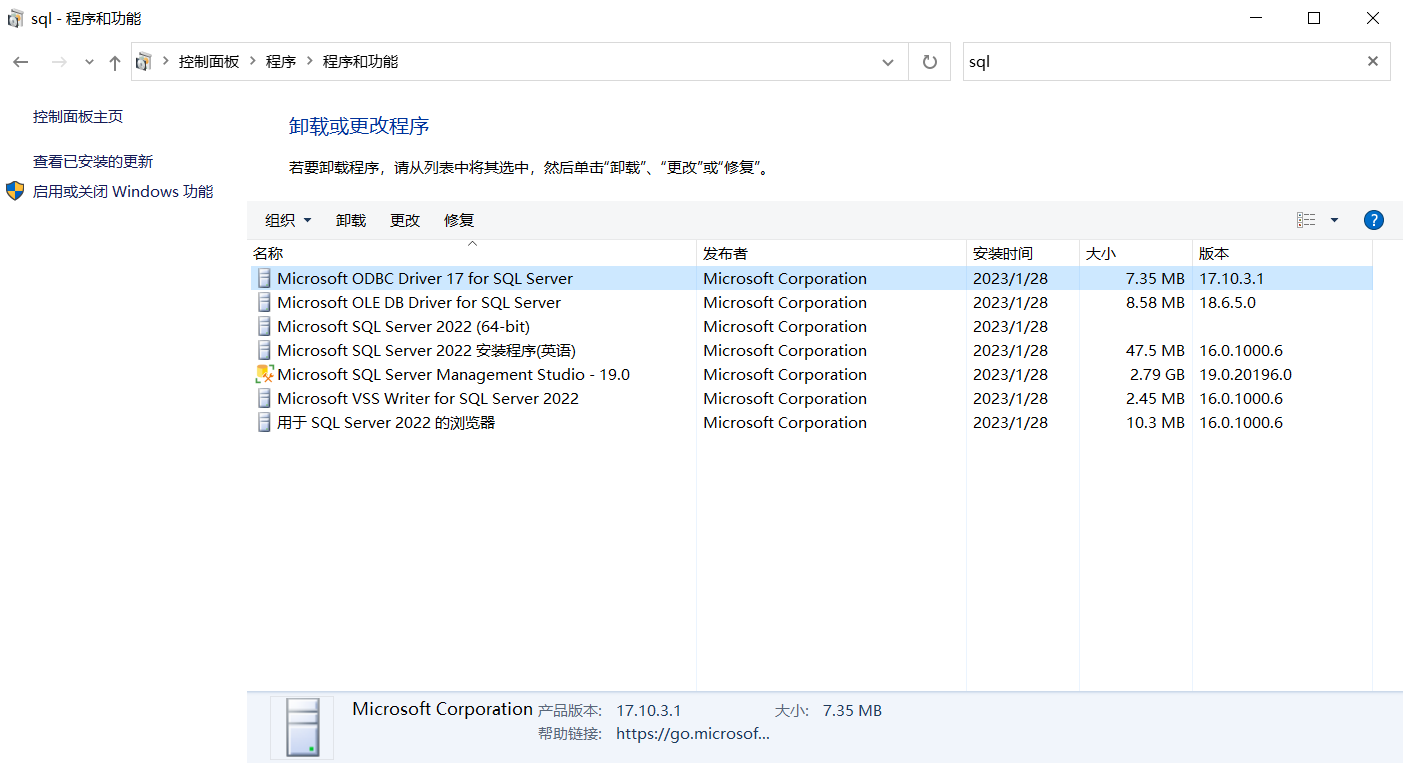Open 查看已安装的更新 link
The image size is (1403, 763).
tap(93, 161)
